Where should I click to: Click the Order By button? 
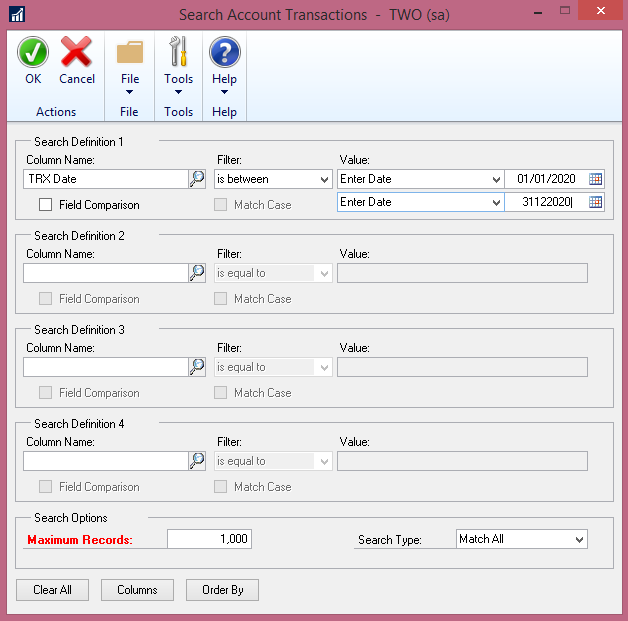click(222, 590)
